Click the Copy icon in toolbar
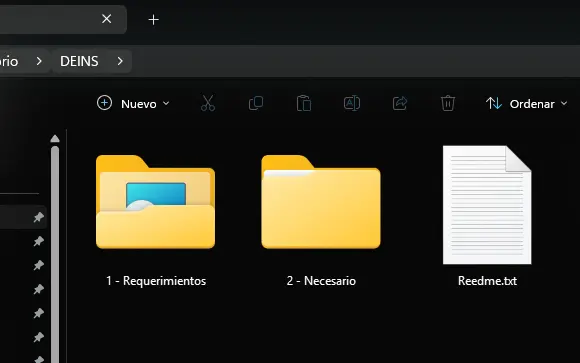Image resolution: width=580 pixels, height=363 pixels. point(256,103)
